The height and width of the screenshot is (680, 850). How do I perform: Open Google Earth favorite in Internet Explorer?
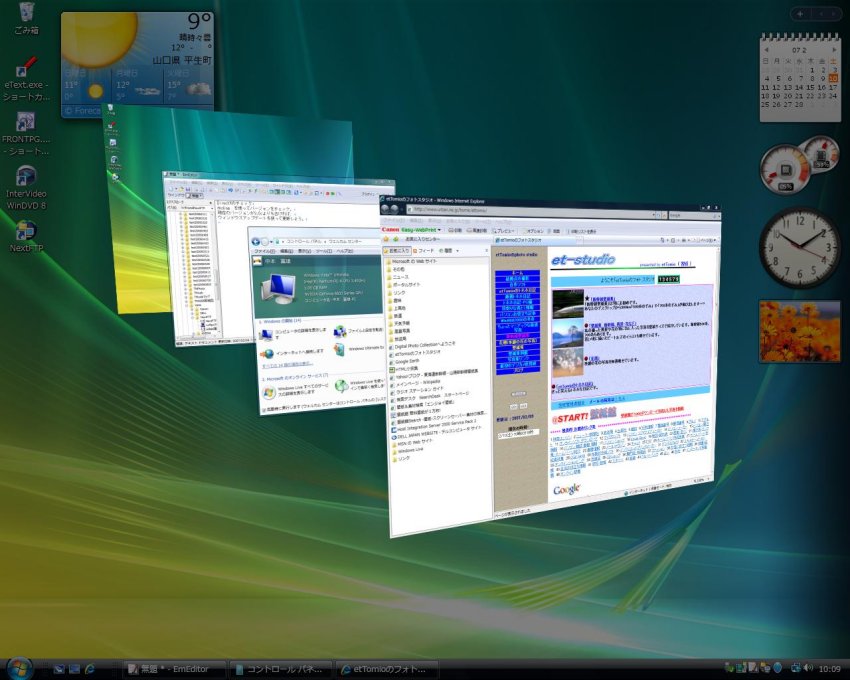403,361
